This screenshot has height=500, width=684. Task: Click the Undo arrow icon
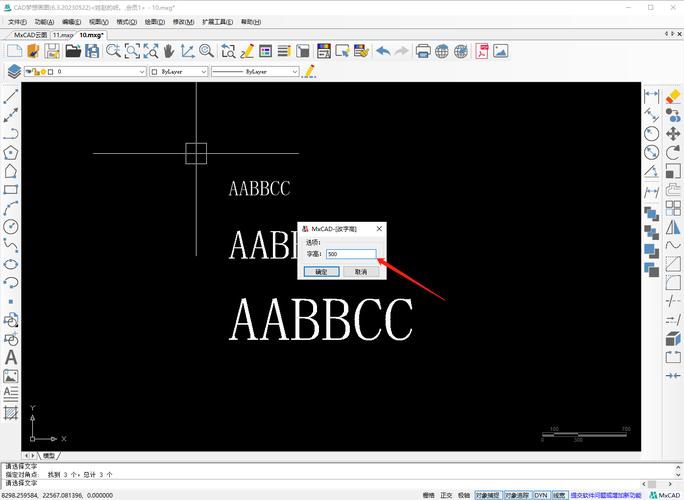(383, 50)
